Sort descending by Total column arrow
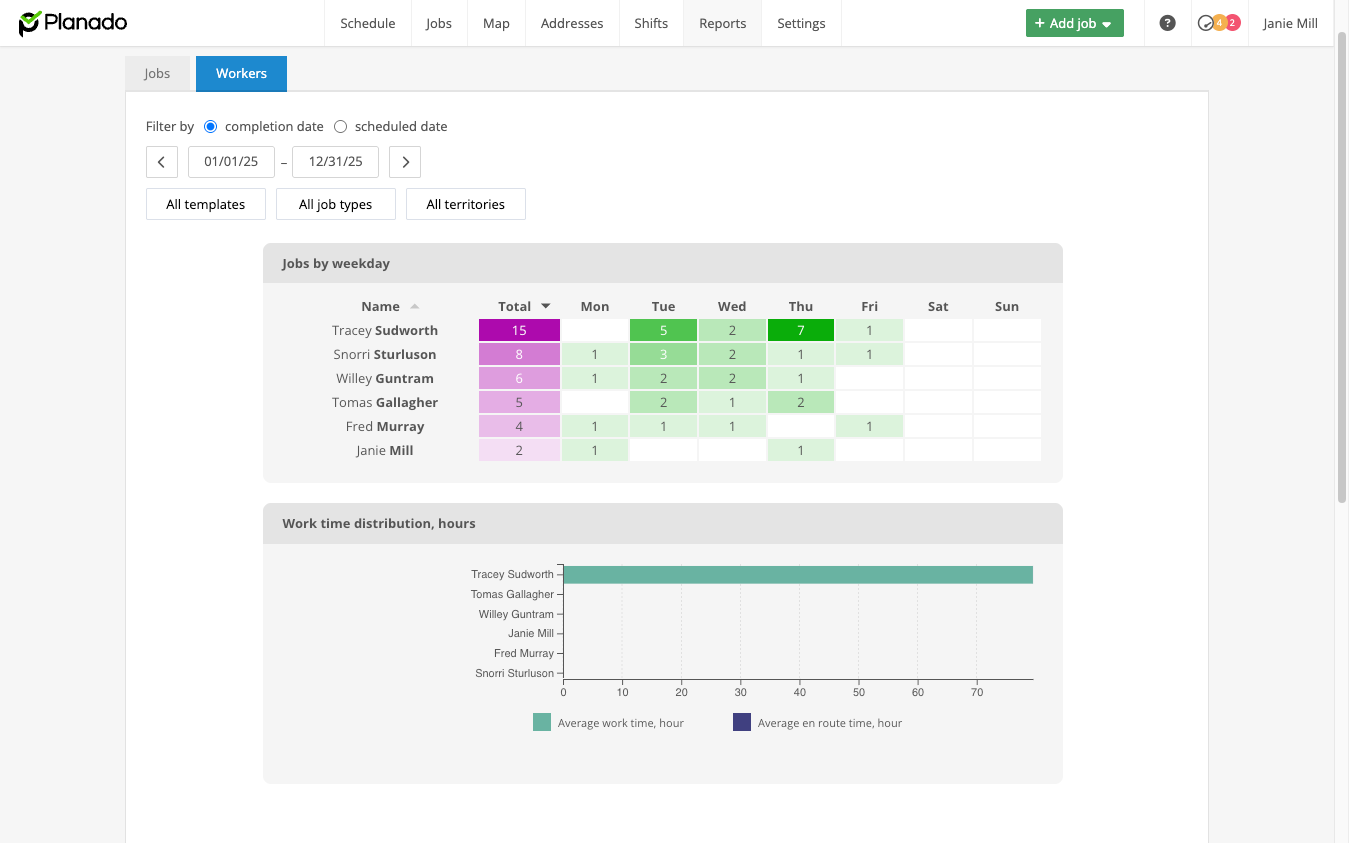 click(x=546, y=307)
